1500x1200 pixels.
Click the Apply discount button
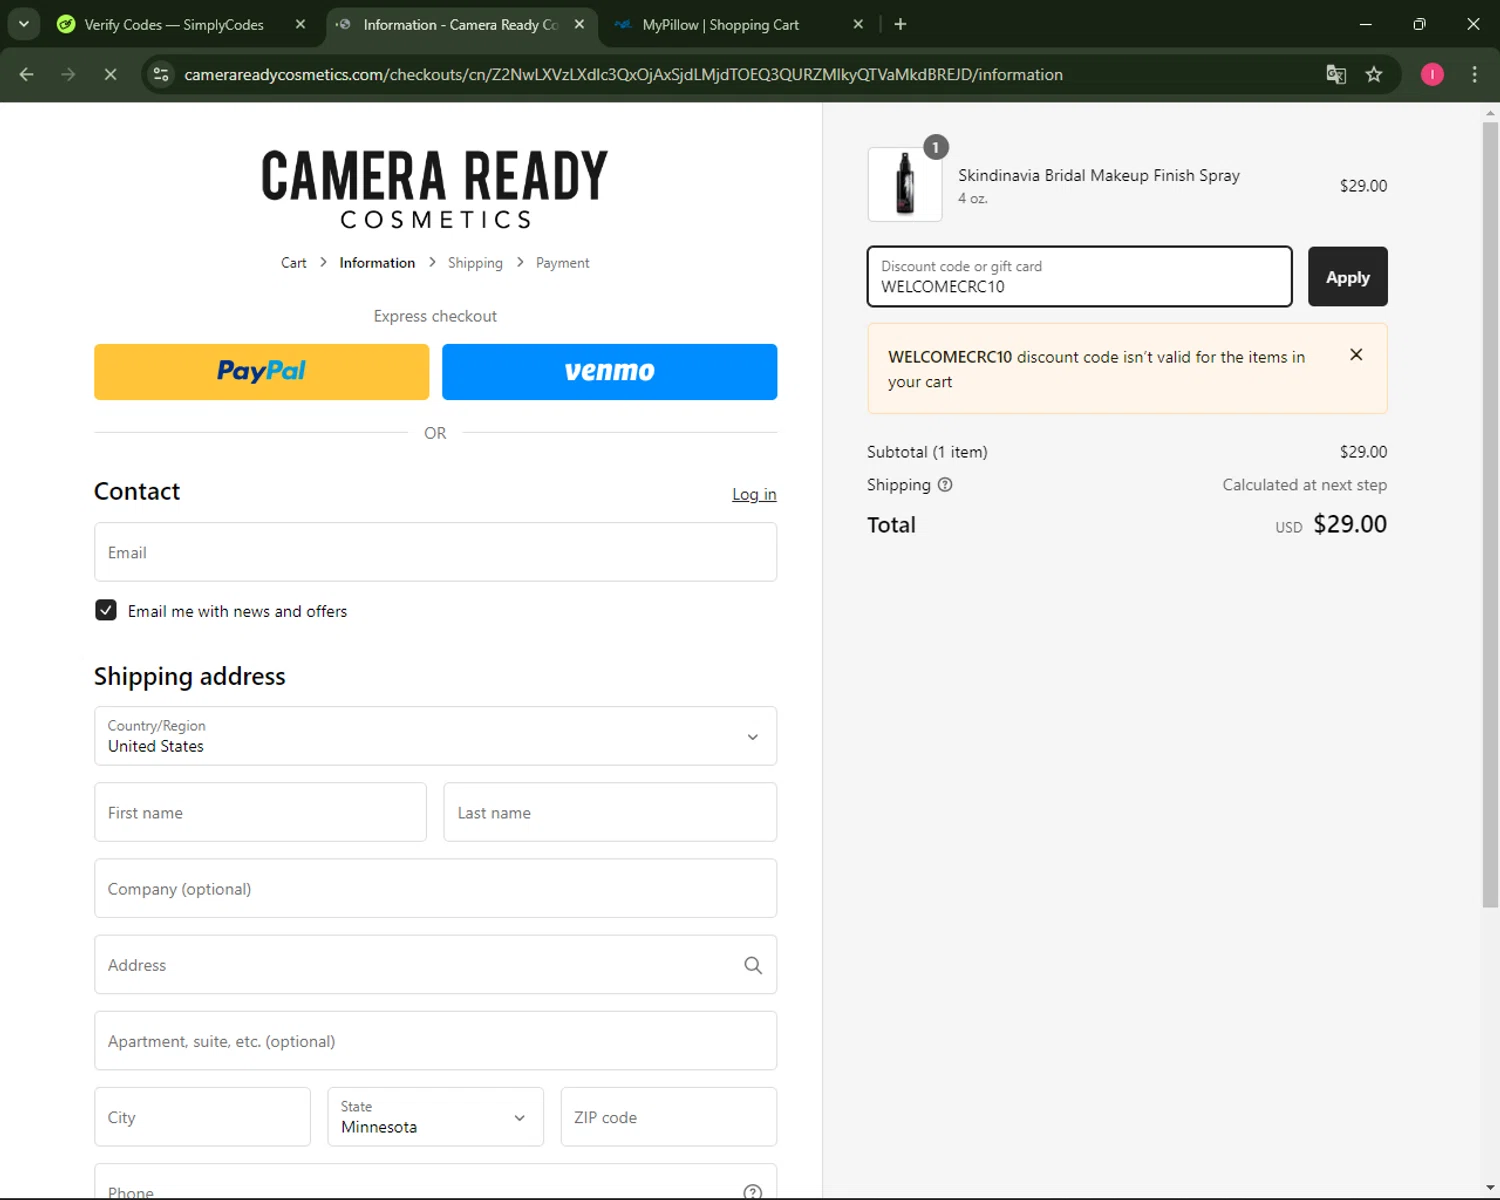pos(1347,277)
